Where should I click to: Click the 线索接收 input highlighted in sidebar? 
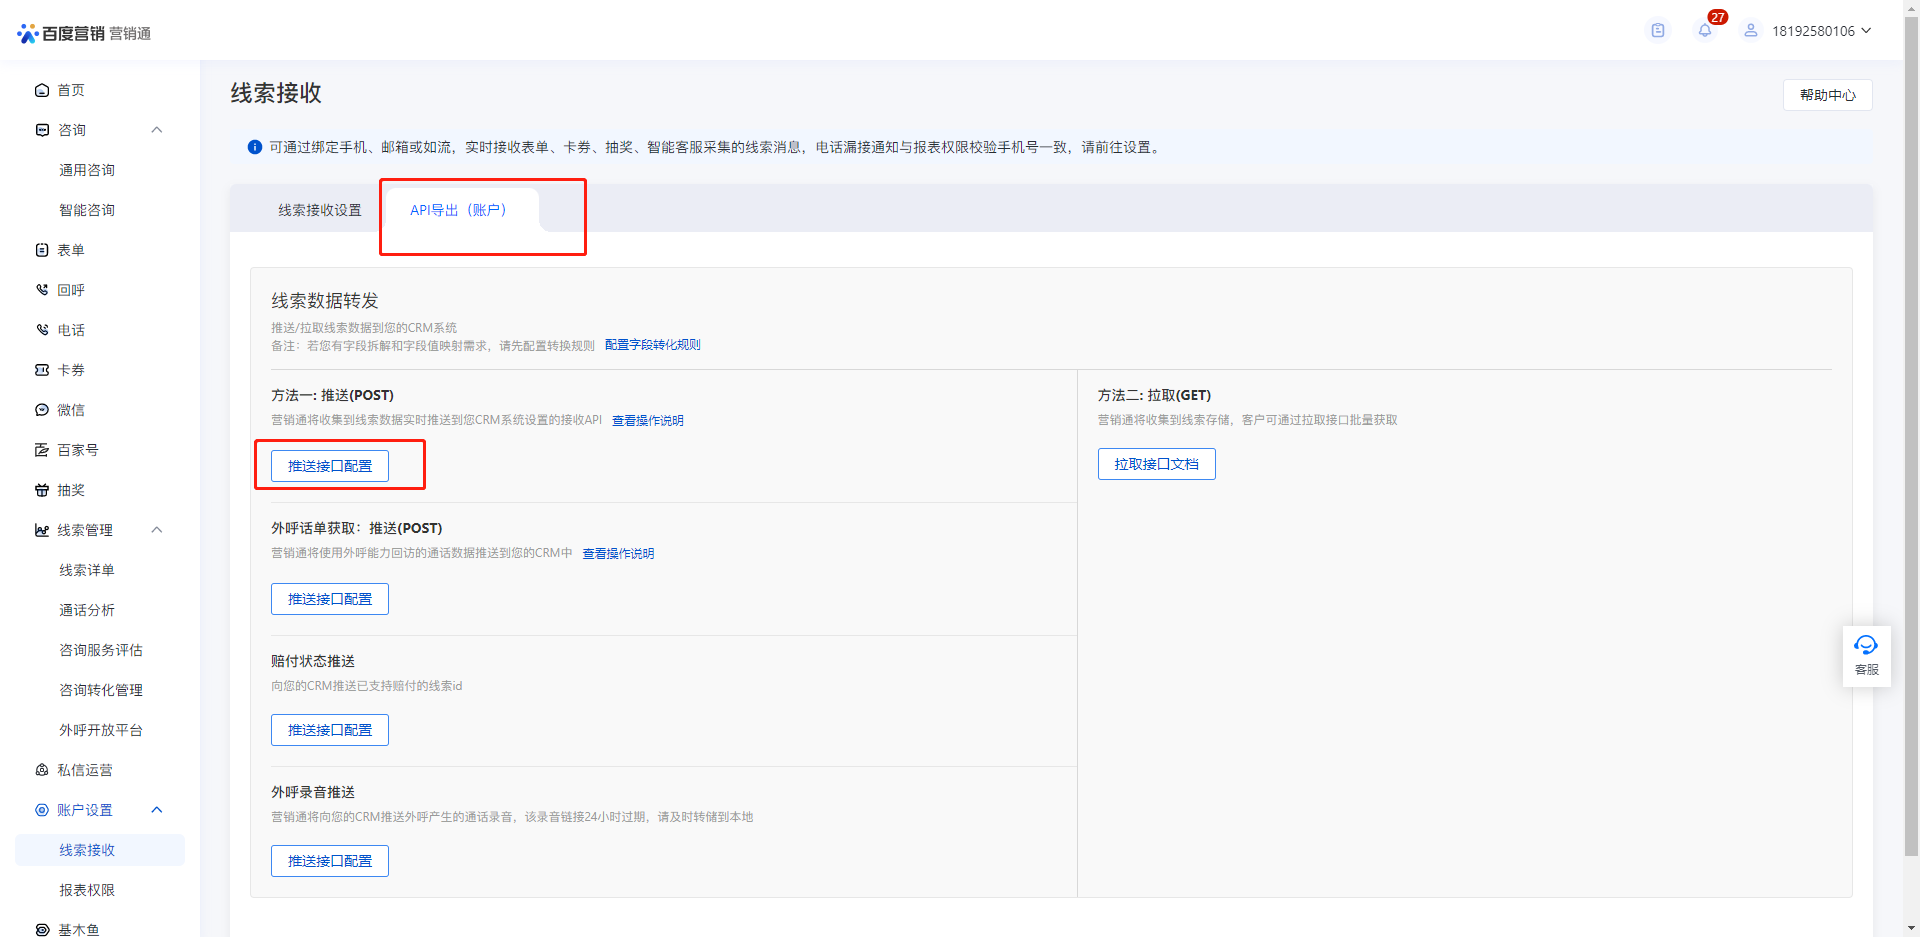click(85, 849)
